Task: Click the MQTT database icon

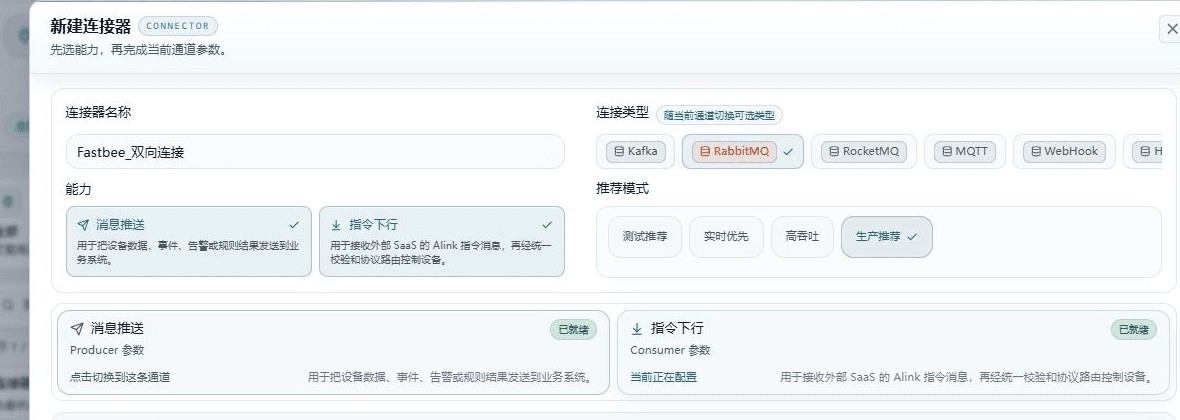Action: [947, 151]
